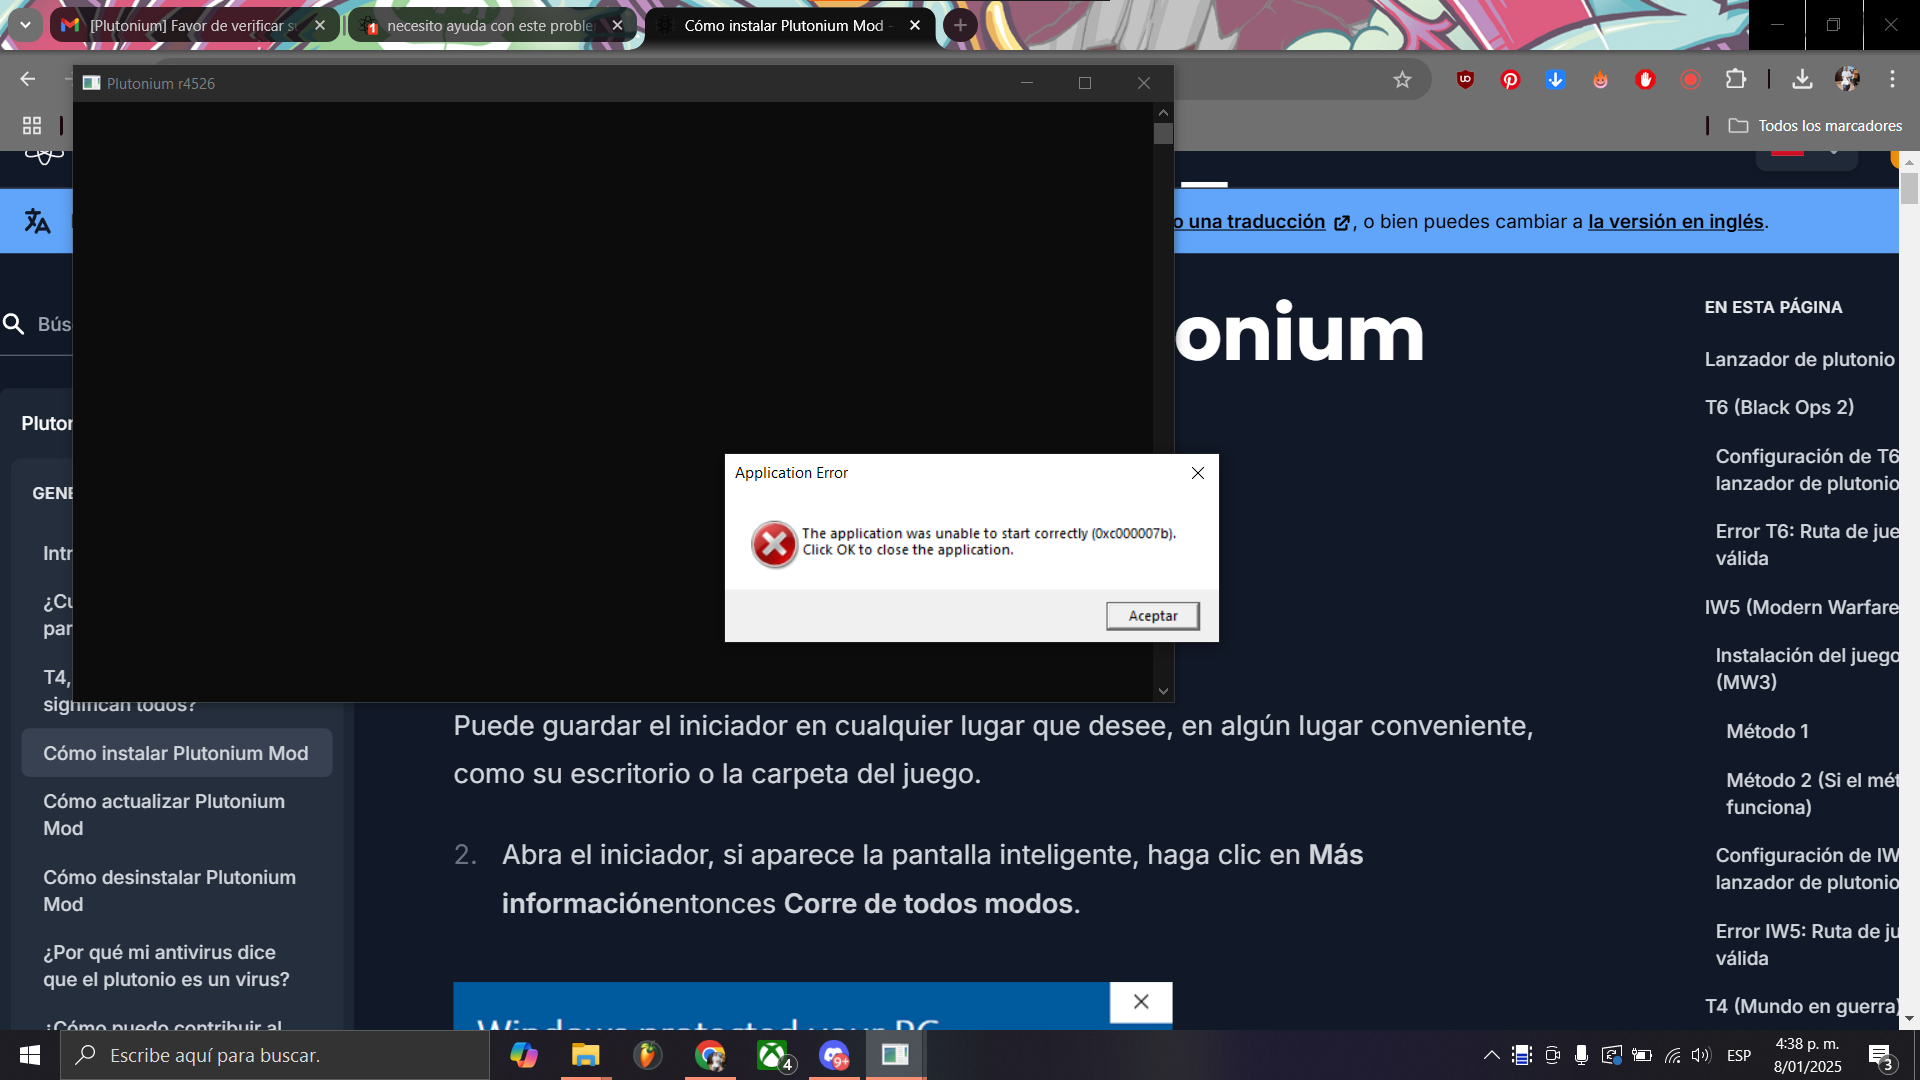
Task: Open Discord from the taskbar
Action: (834, 1055)
